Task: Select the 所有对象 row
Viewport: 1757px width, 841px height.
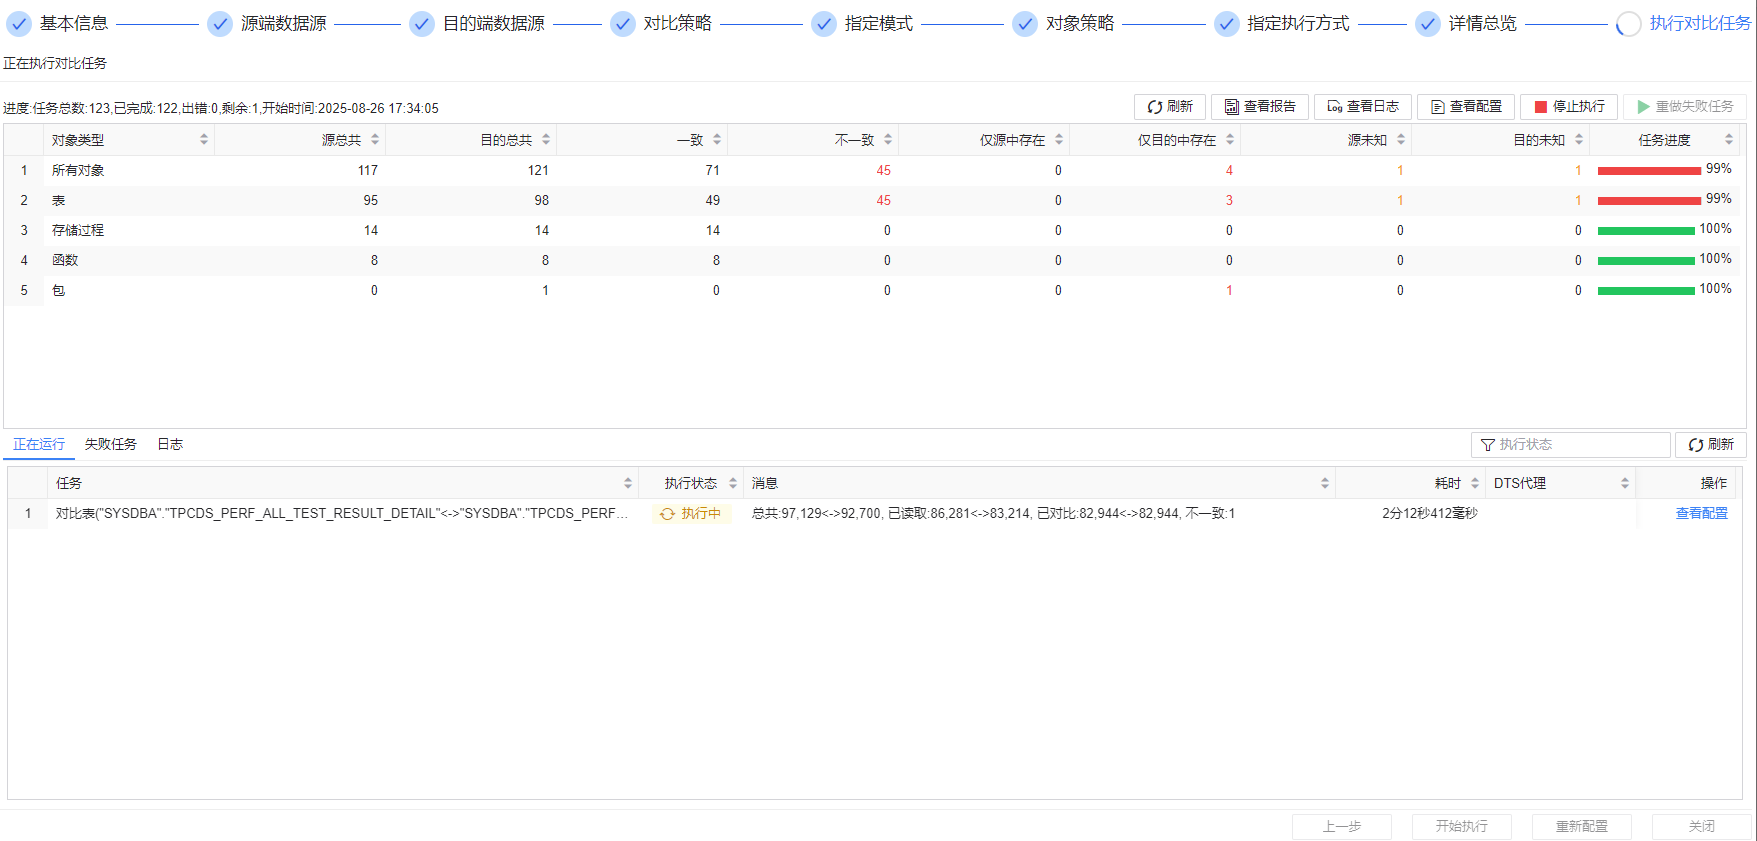Action: (x=872, y=171)
